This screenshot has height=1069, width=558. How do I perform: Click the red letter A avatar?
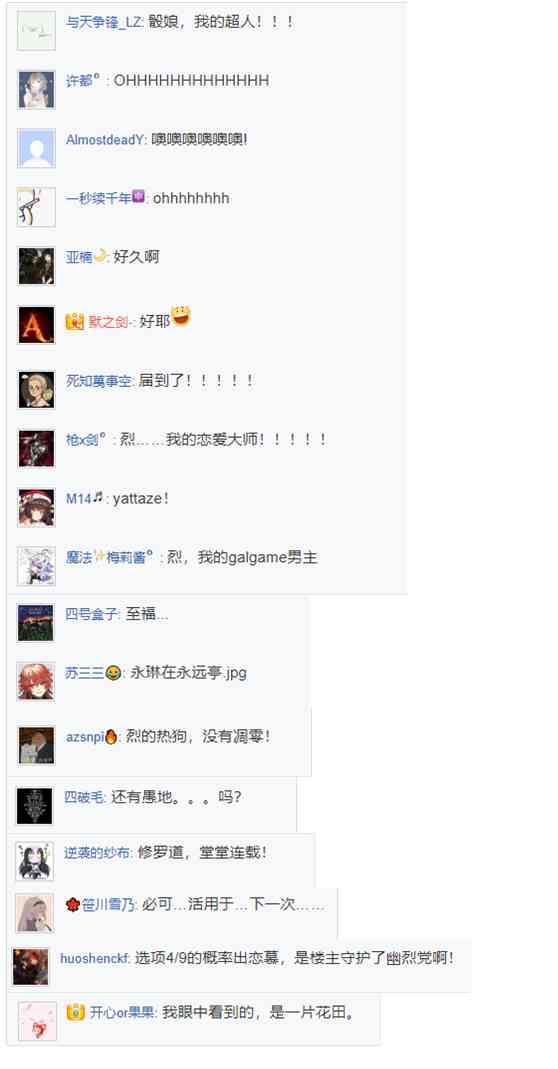36,325
